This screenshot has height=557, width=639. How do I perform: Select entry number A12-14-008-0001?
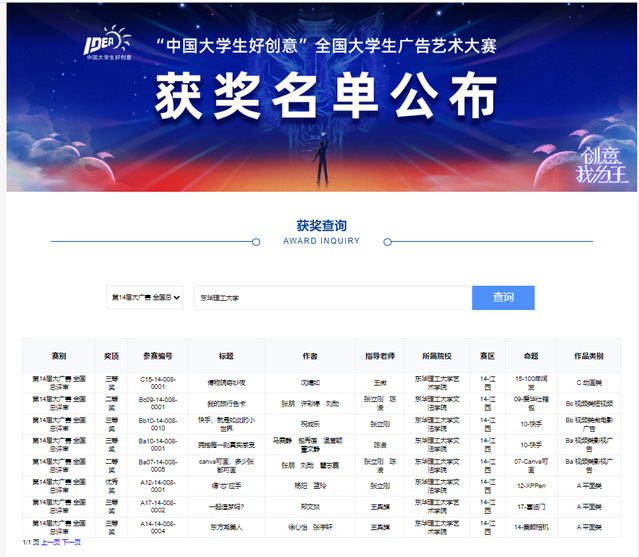click(158, 484)
